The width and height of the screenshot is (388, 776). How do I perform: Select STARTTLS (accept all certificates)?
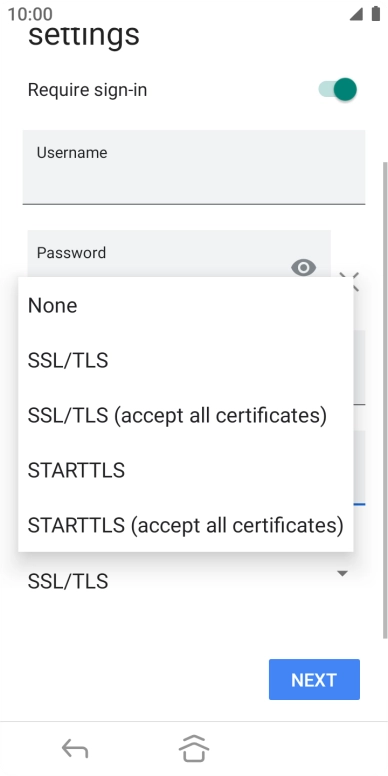186,525
